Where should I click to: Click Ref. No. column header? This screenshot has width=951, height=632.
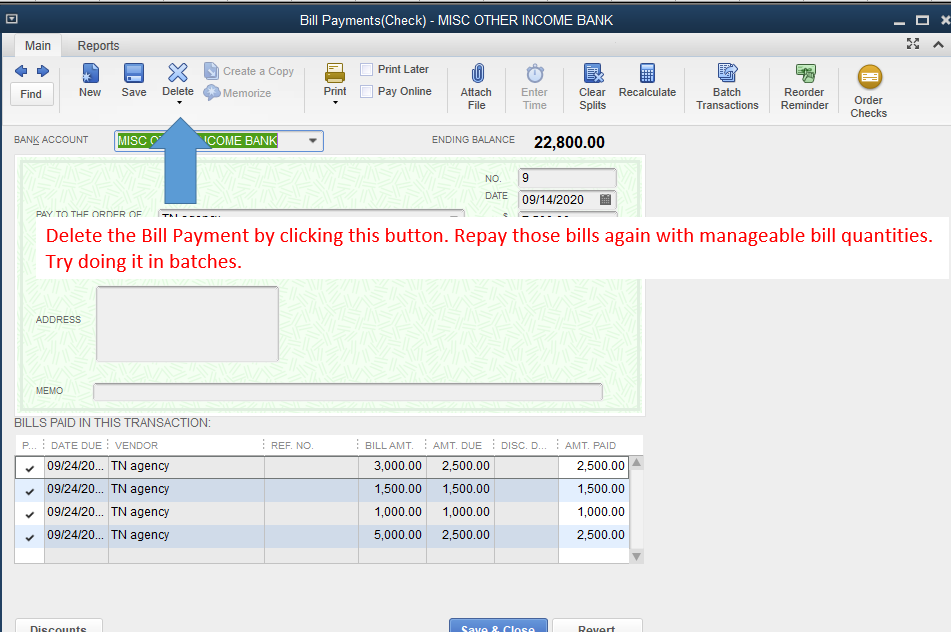(311, 445)
